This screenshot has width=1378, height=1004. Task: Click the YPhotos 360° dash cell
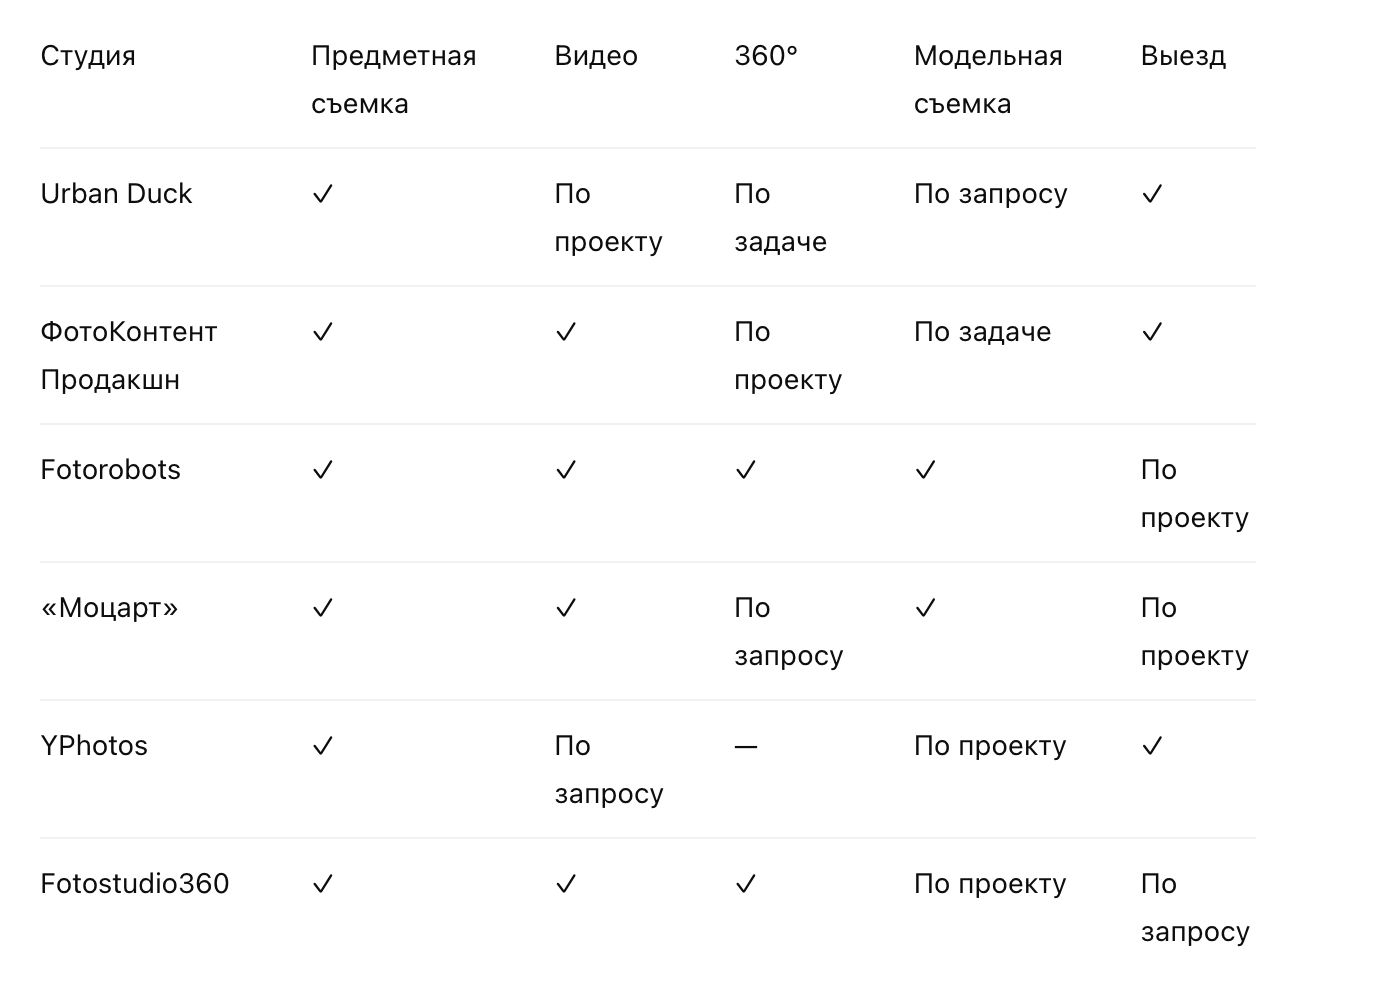click(746, 746)
